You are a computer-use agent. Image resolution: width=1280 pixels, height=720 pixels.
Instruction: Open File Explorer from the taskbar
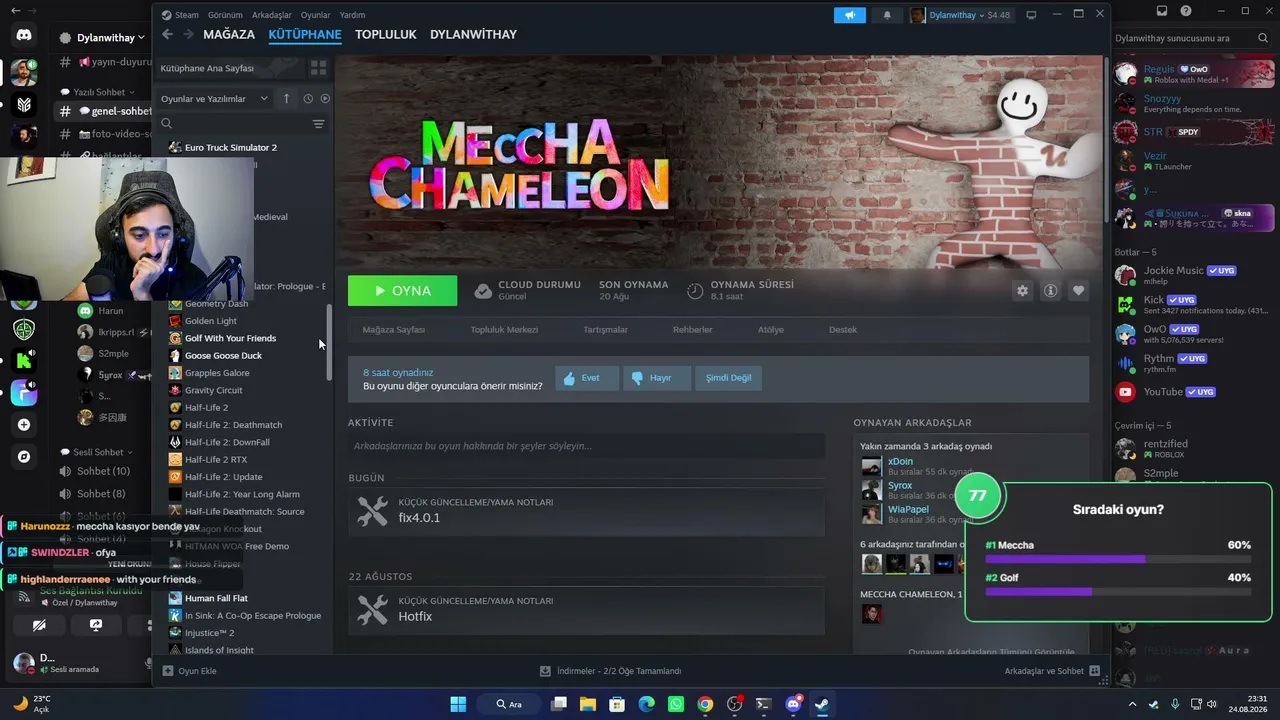point(587,704)
